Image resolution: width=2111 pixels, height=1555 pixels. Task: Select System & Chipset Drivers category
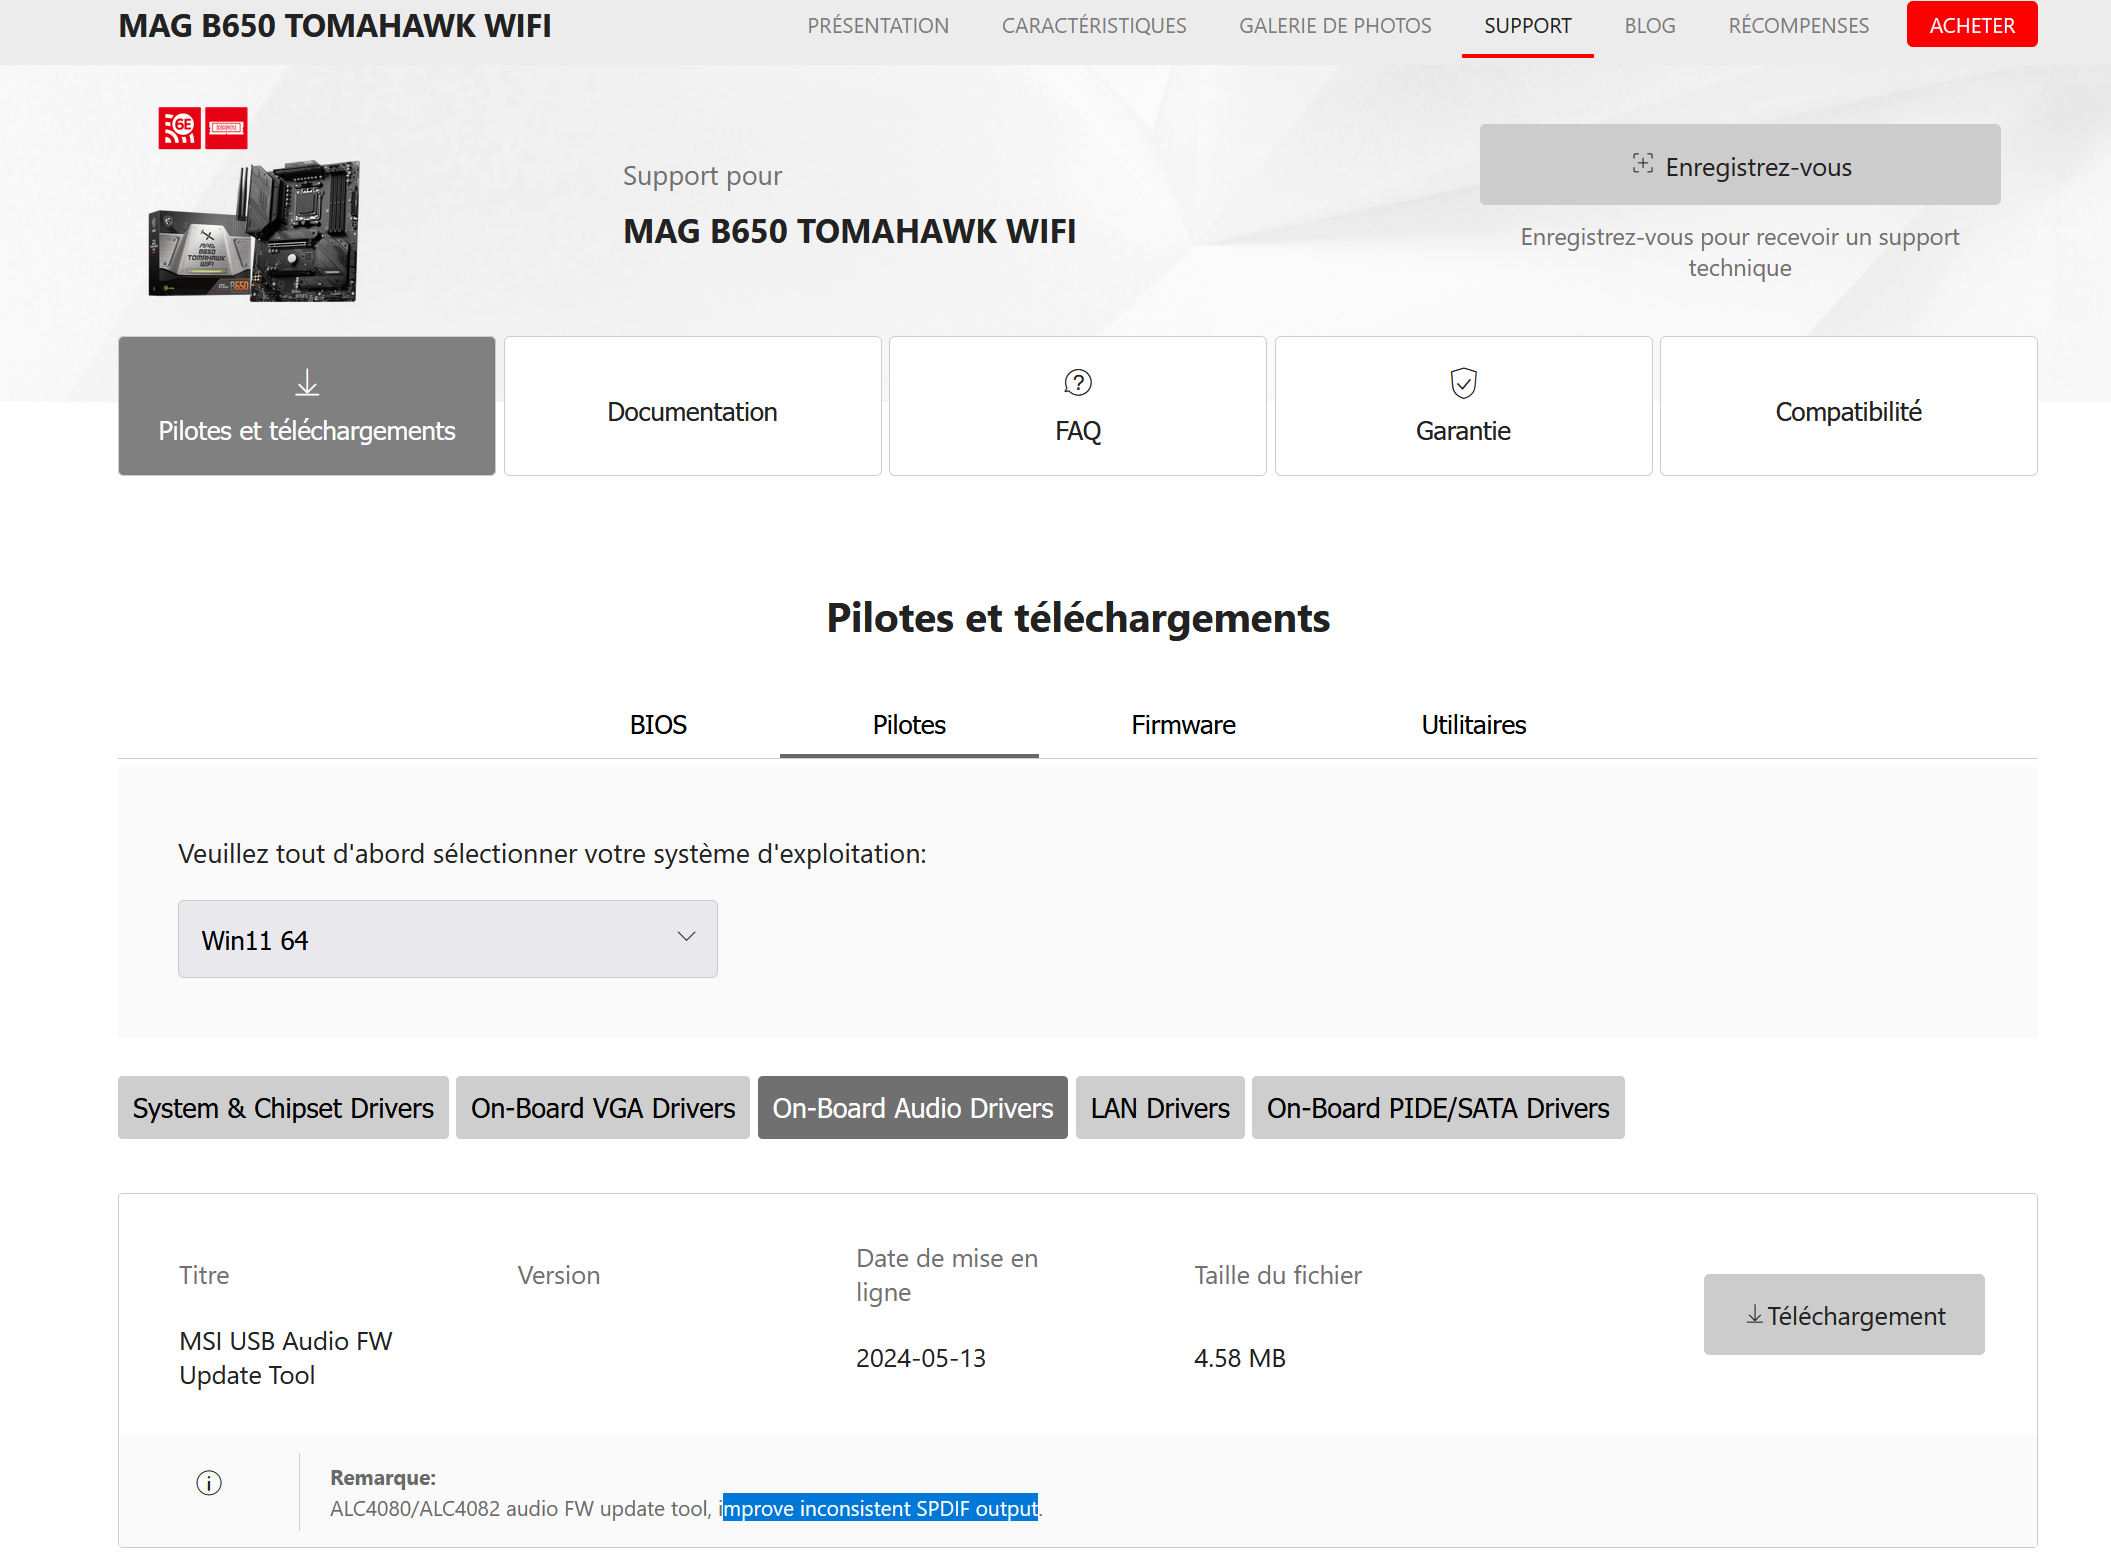pyautogui.click(x=283, y=1108)
